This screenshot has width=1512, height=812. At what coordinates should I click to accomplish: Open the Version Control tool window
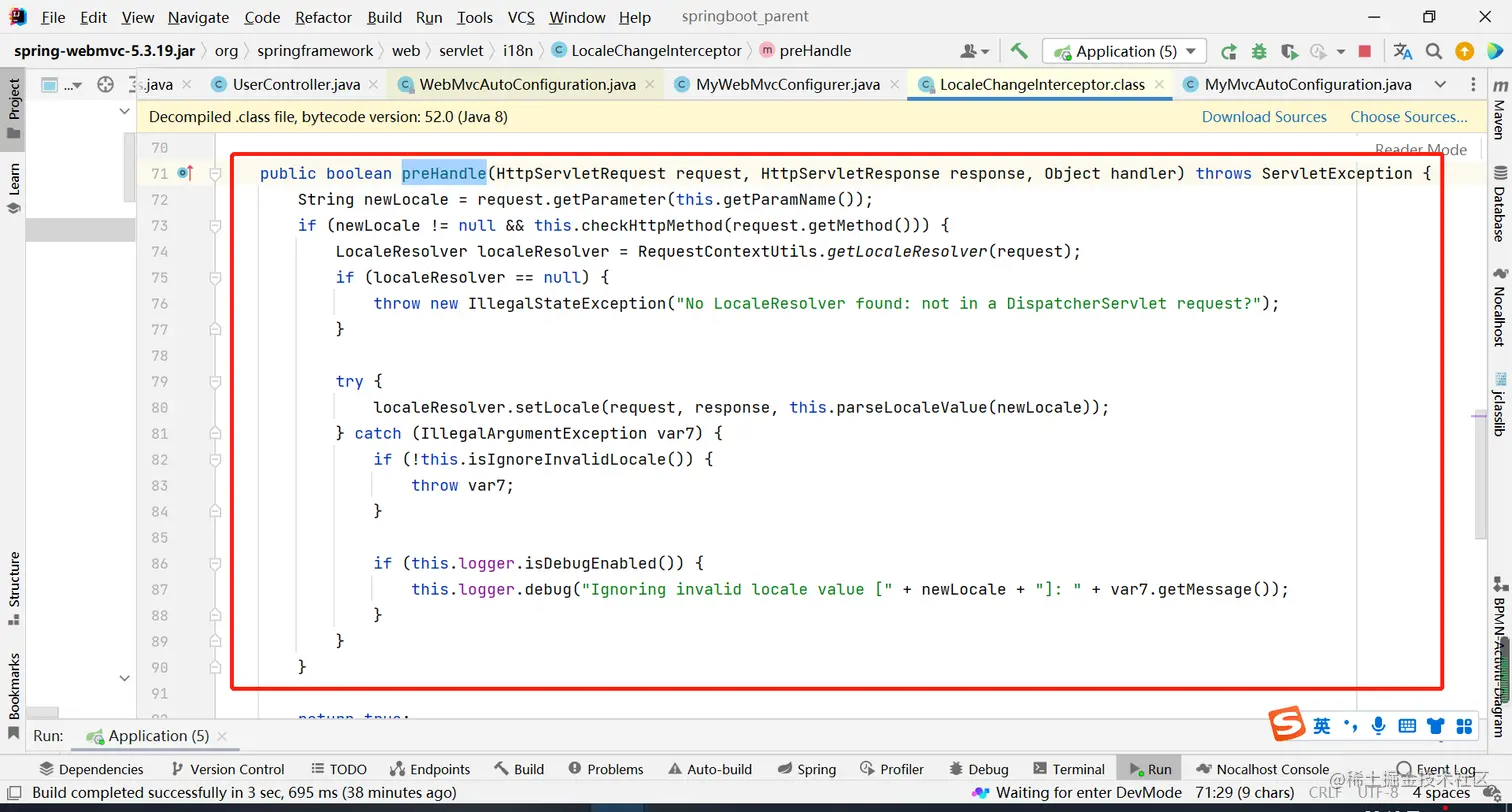(x=228, y=769)
